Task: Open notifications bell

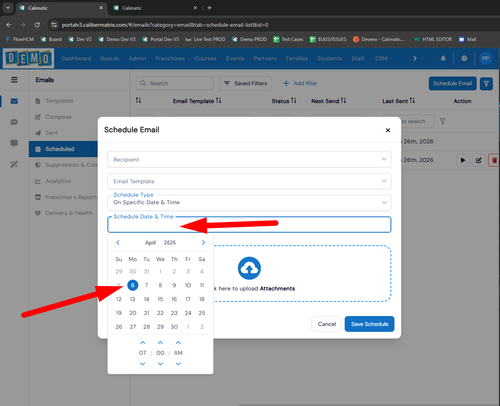Action: click(443, 58)
